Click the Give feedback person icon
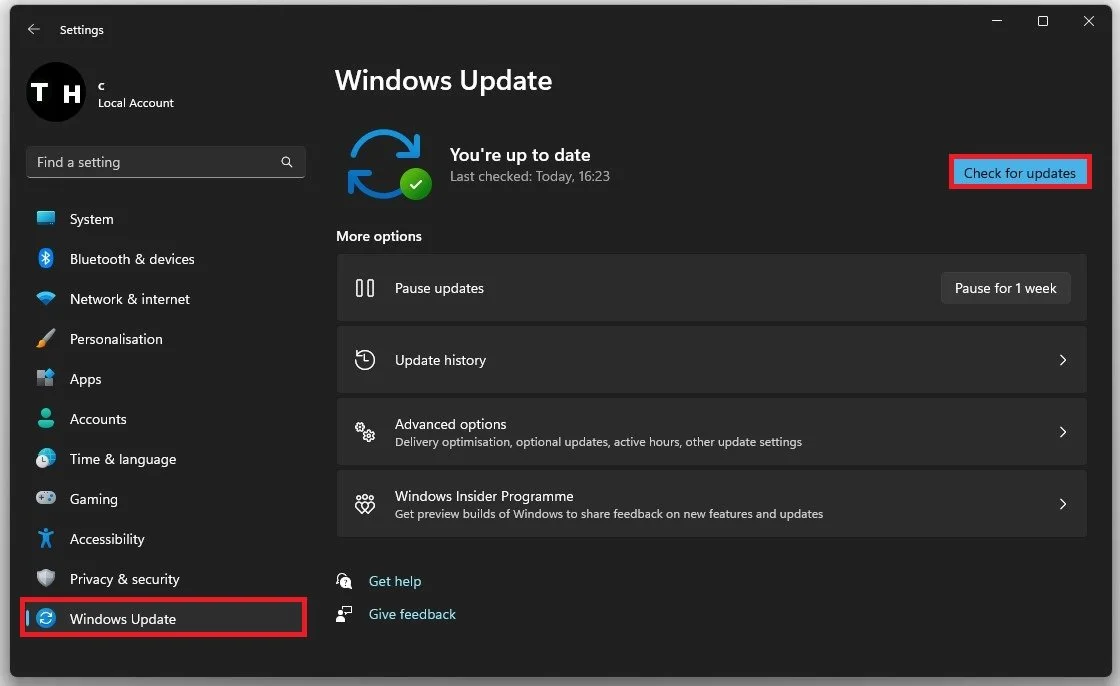The width and height of the screenshot is (1120, 686). pos(344,614)
